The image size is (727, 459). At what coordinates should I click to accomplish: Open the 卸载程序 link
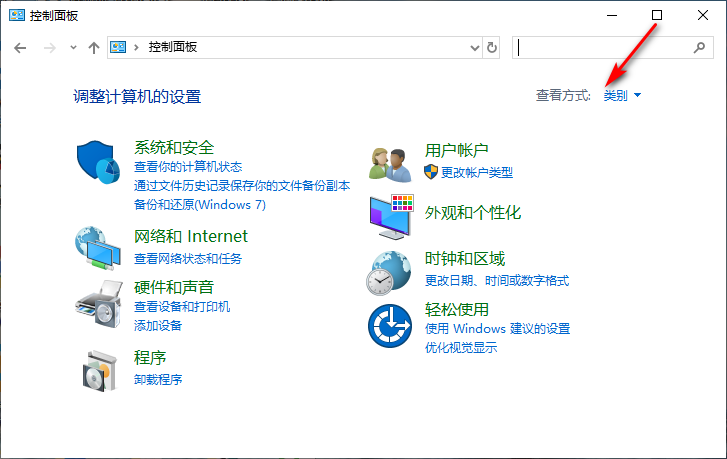[x=158, y=380]
